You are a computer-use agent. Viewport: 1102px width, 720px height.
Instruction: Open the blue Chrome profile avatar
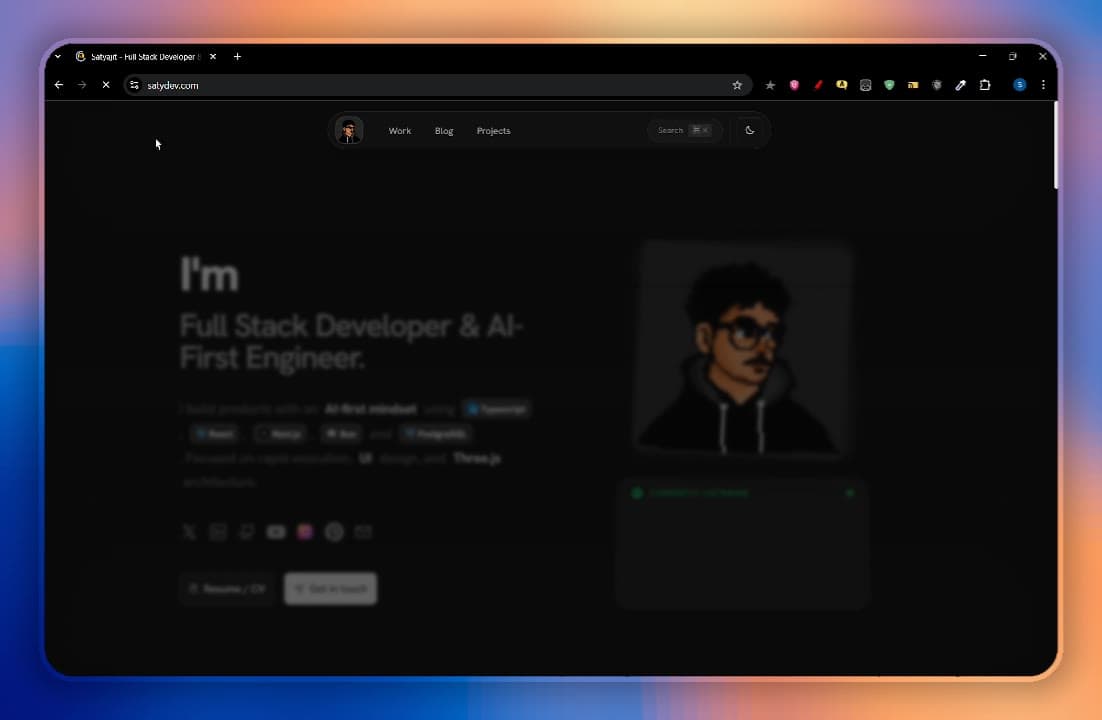coord(1020,85)
